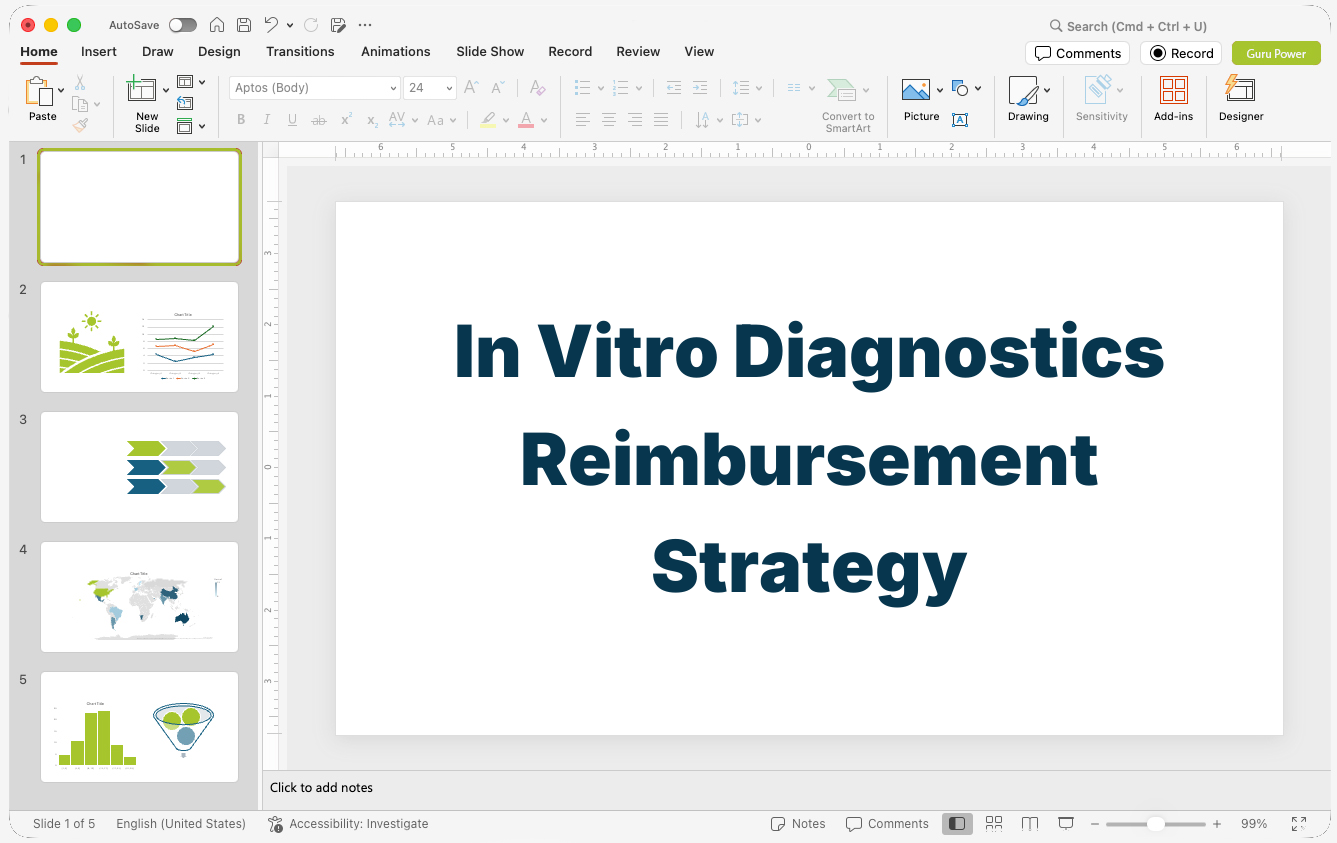
Task: Click the zoom out minus icon
Action: pos(1095,824)
